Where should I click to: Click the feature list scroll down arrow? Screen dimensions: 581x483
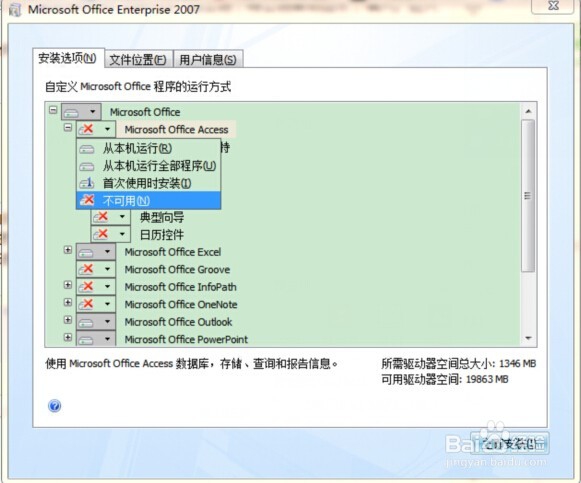click(x=528, y=338)
